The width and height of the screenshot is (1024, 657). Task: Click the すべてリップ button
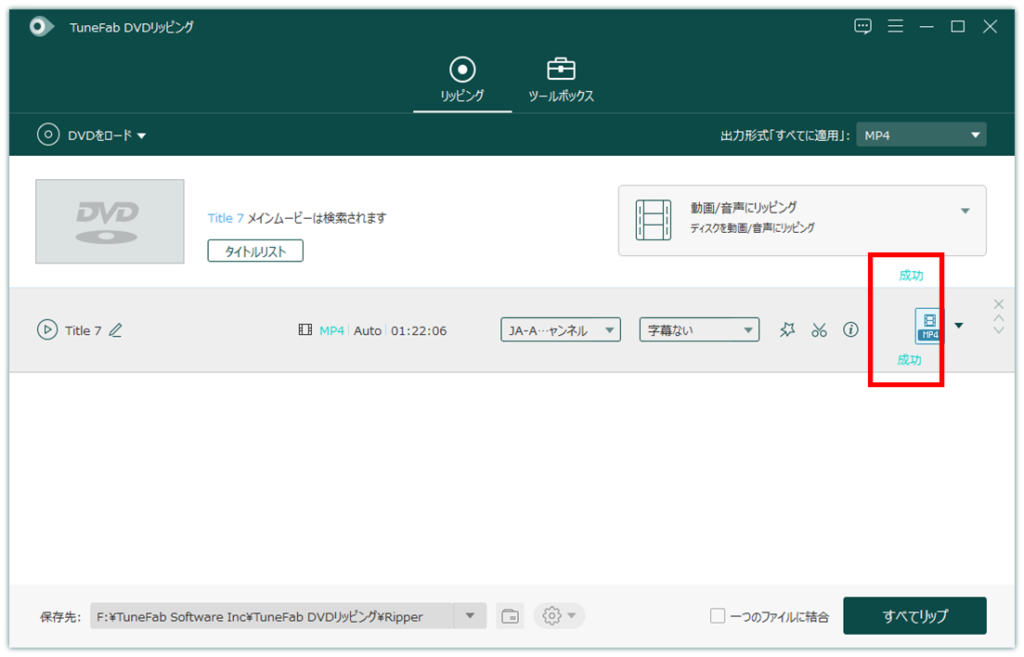(915, 616)
